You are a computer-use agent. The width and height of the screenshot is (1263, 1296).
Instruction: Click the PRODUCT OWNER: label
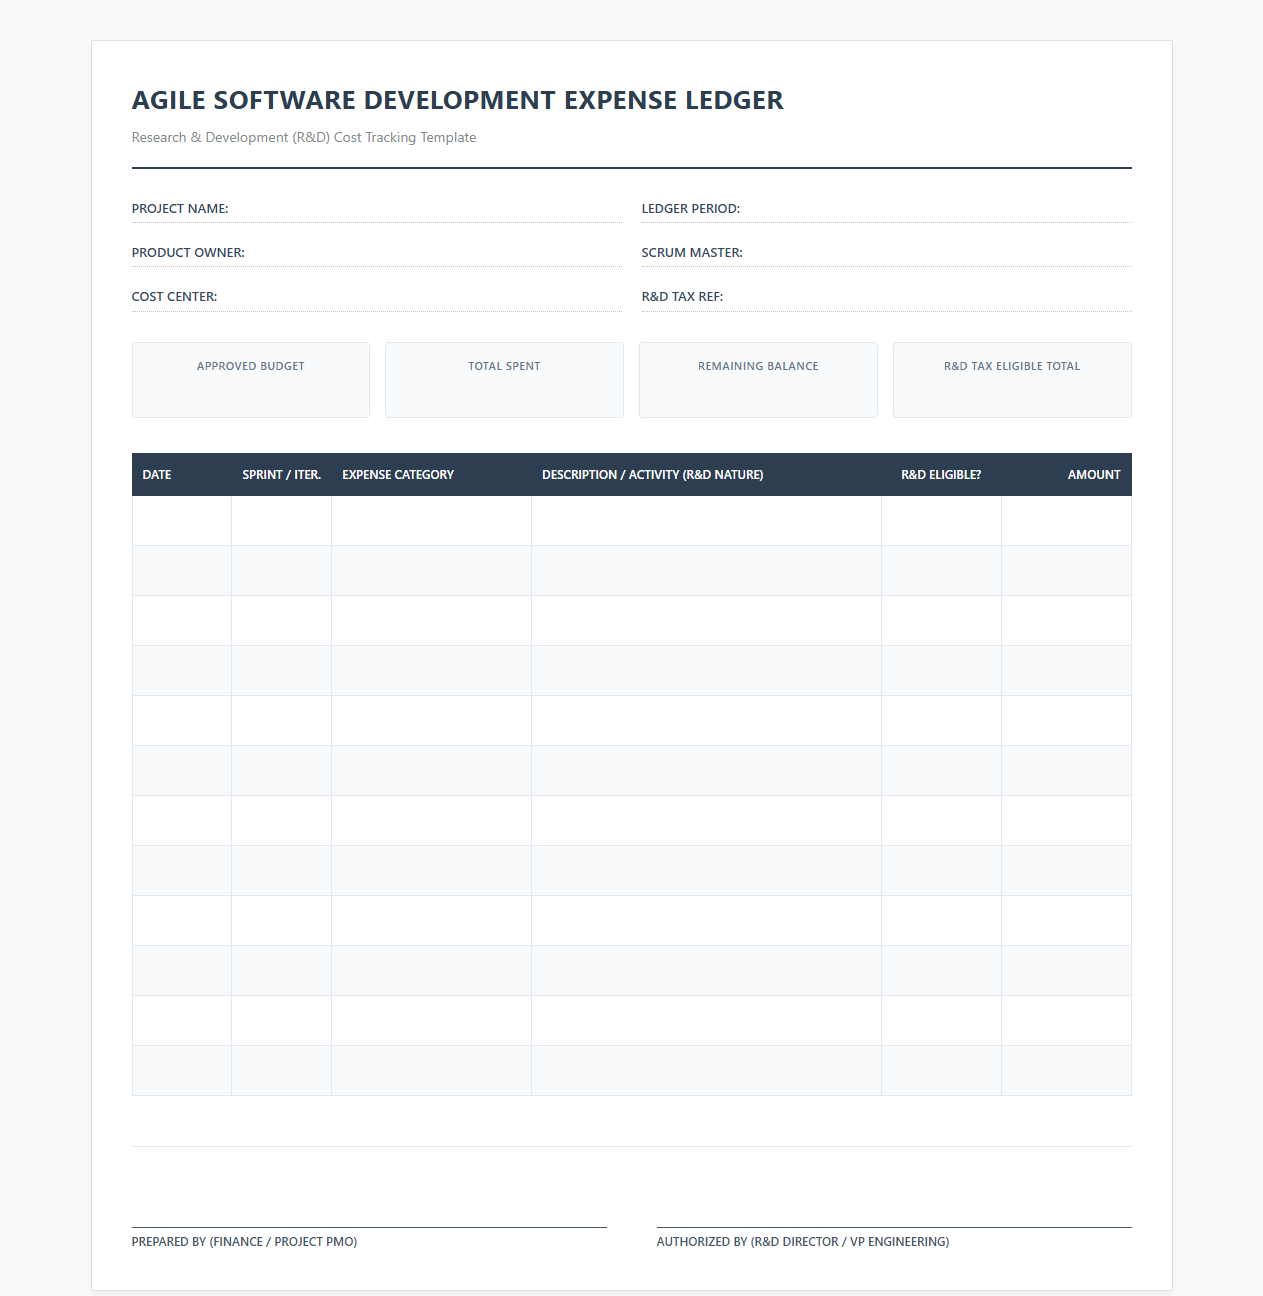pos(188,253)
